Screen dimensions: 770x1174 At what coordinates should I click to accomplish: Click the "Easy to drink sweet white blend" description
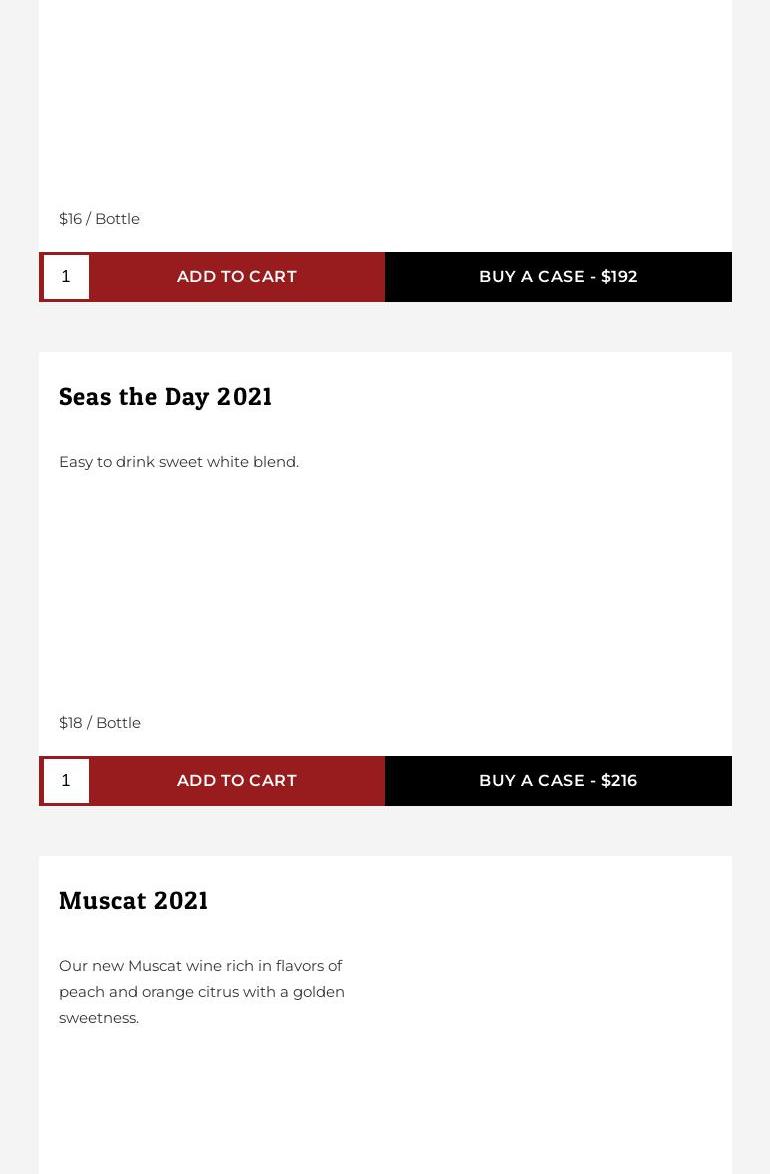pos(178,462)
